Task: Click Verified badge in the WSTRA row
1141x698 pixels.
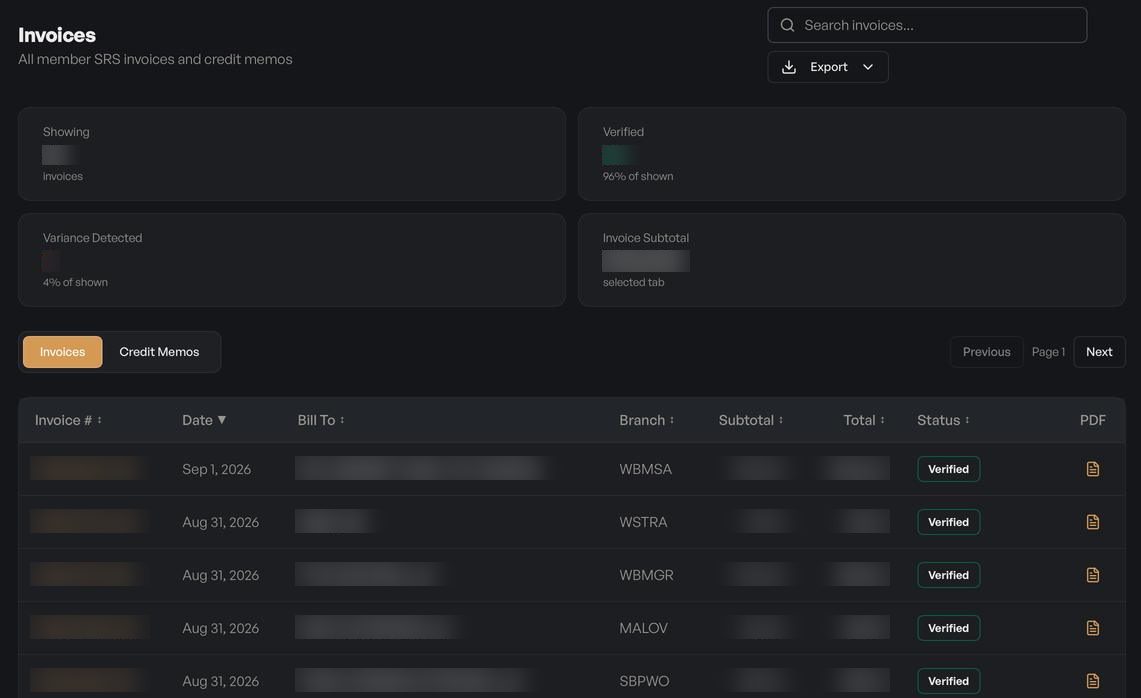Action: pos(948,523)
